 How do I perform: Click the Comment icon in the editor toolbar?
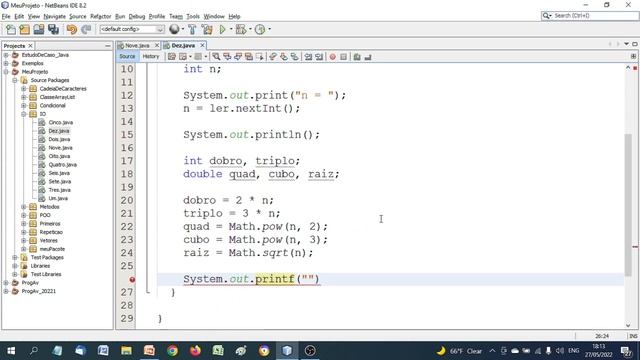[357, 57]
